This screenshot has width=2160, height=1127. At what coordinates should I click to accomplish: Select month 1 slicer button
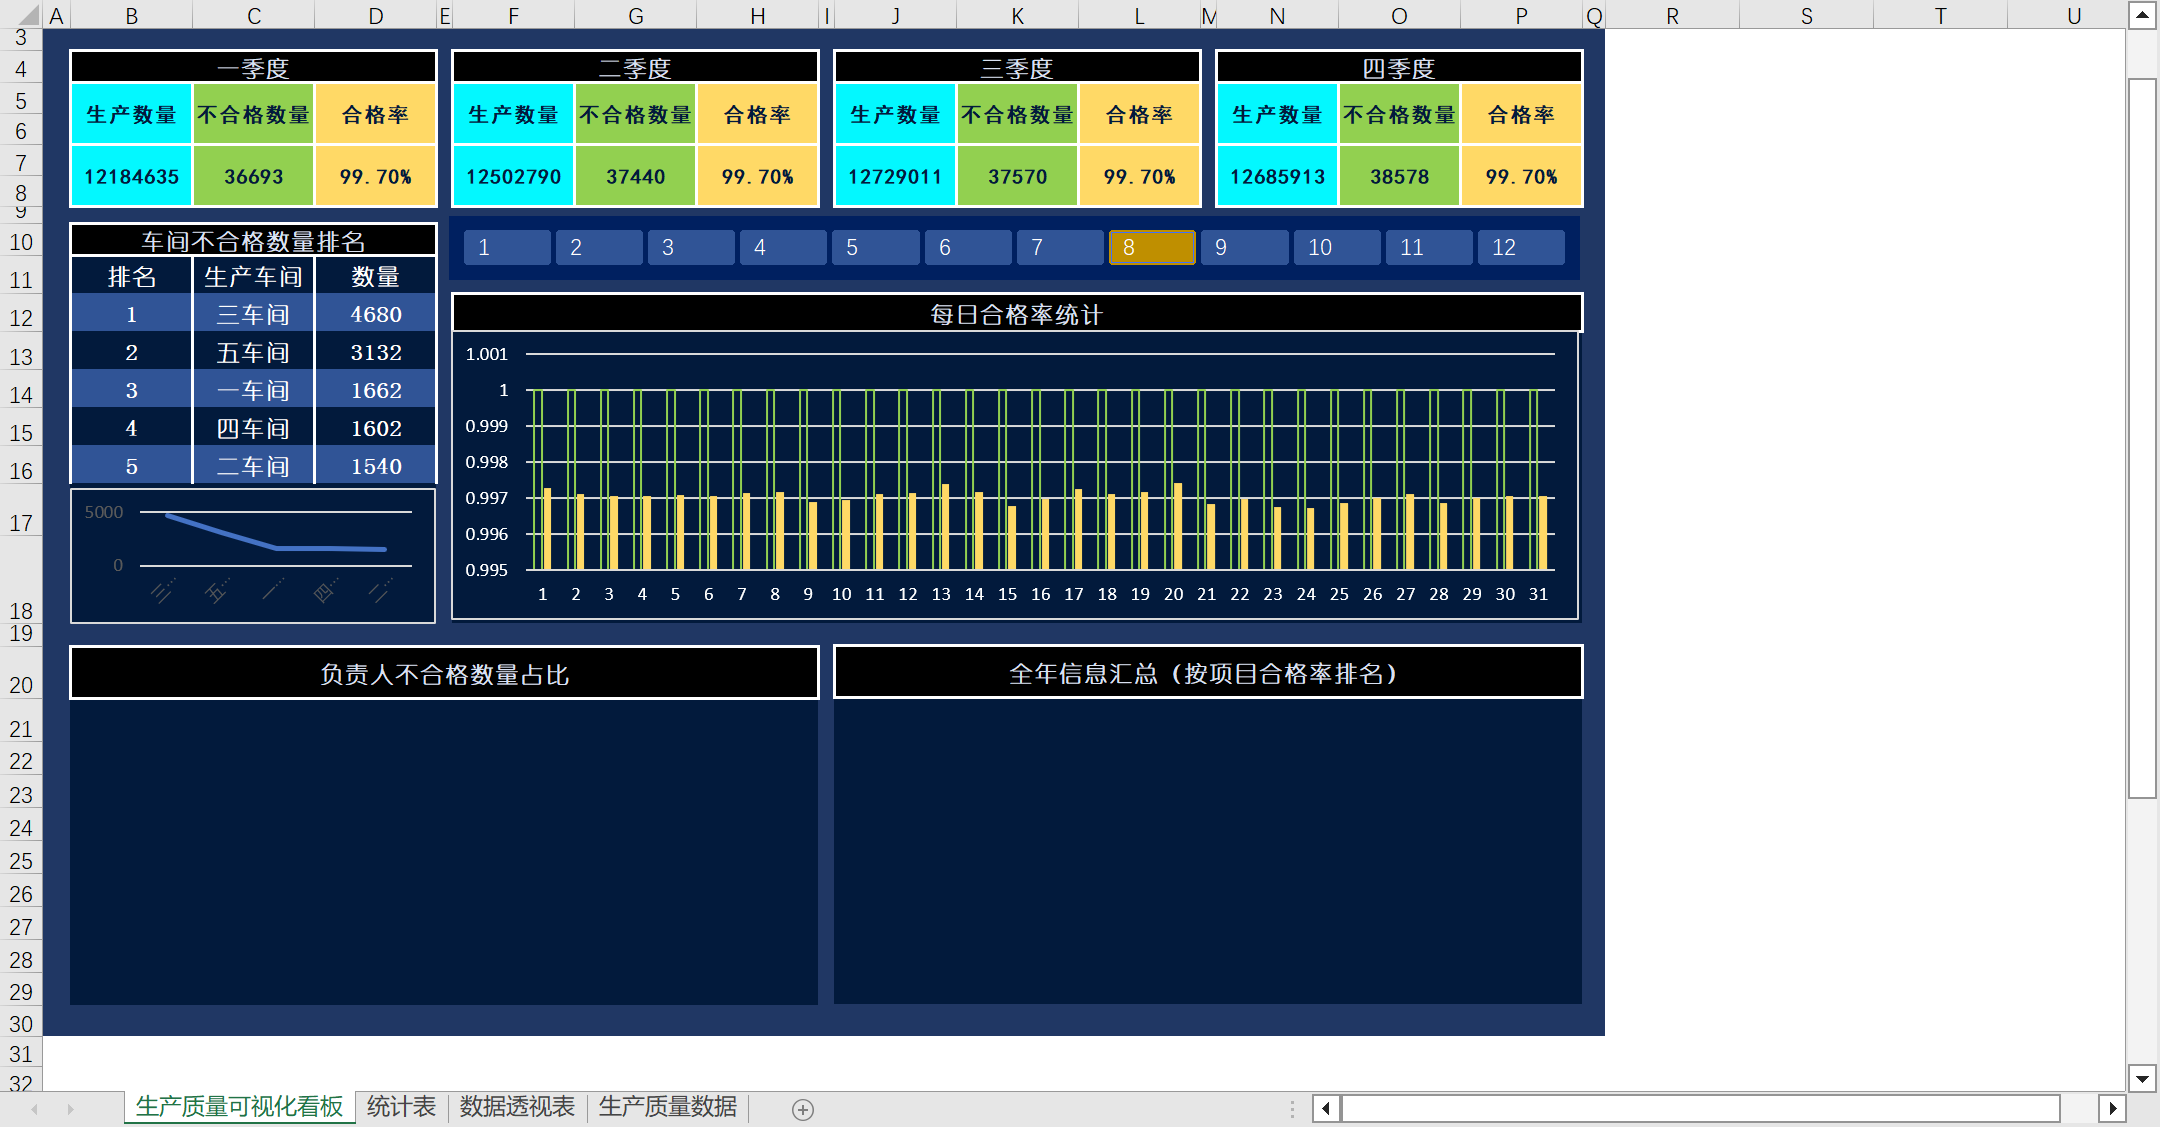507,247
